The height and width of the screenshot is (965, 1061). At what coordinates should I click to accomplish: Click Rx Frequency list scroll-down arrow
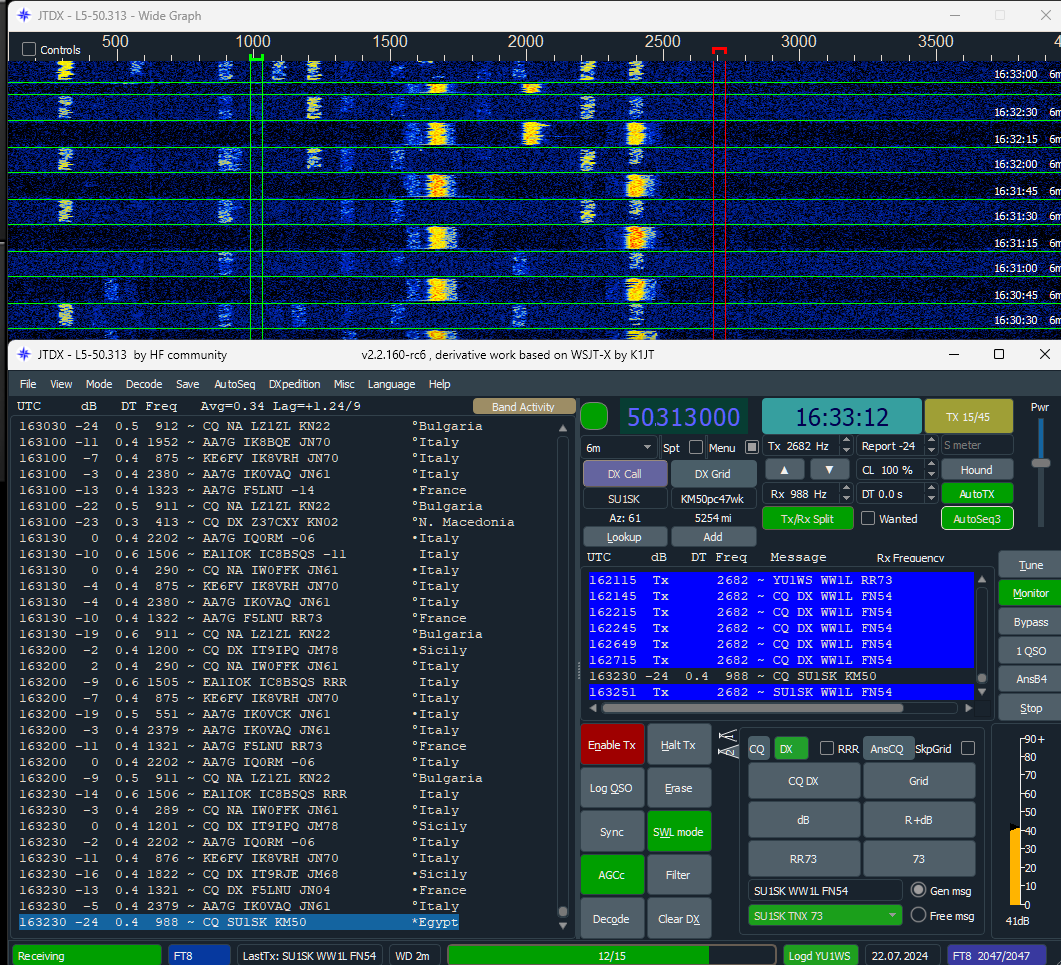pyautogui.click(x=982, y=692)
